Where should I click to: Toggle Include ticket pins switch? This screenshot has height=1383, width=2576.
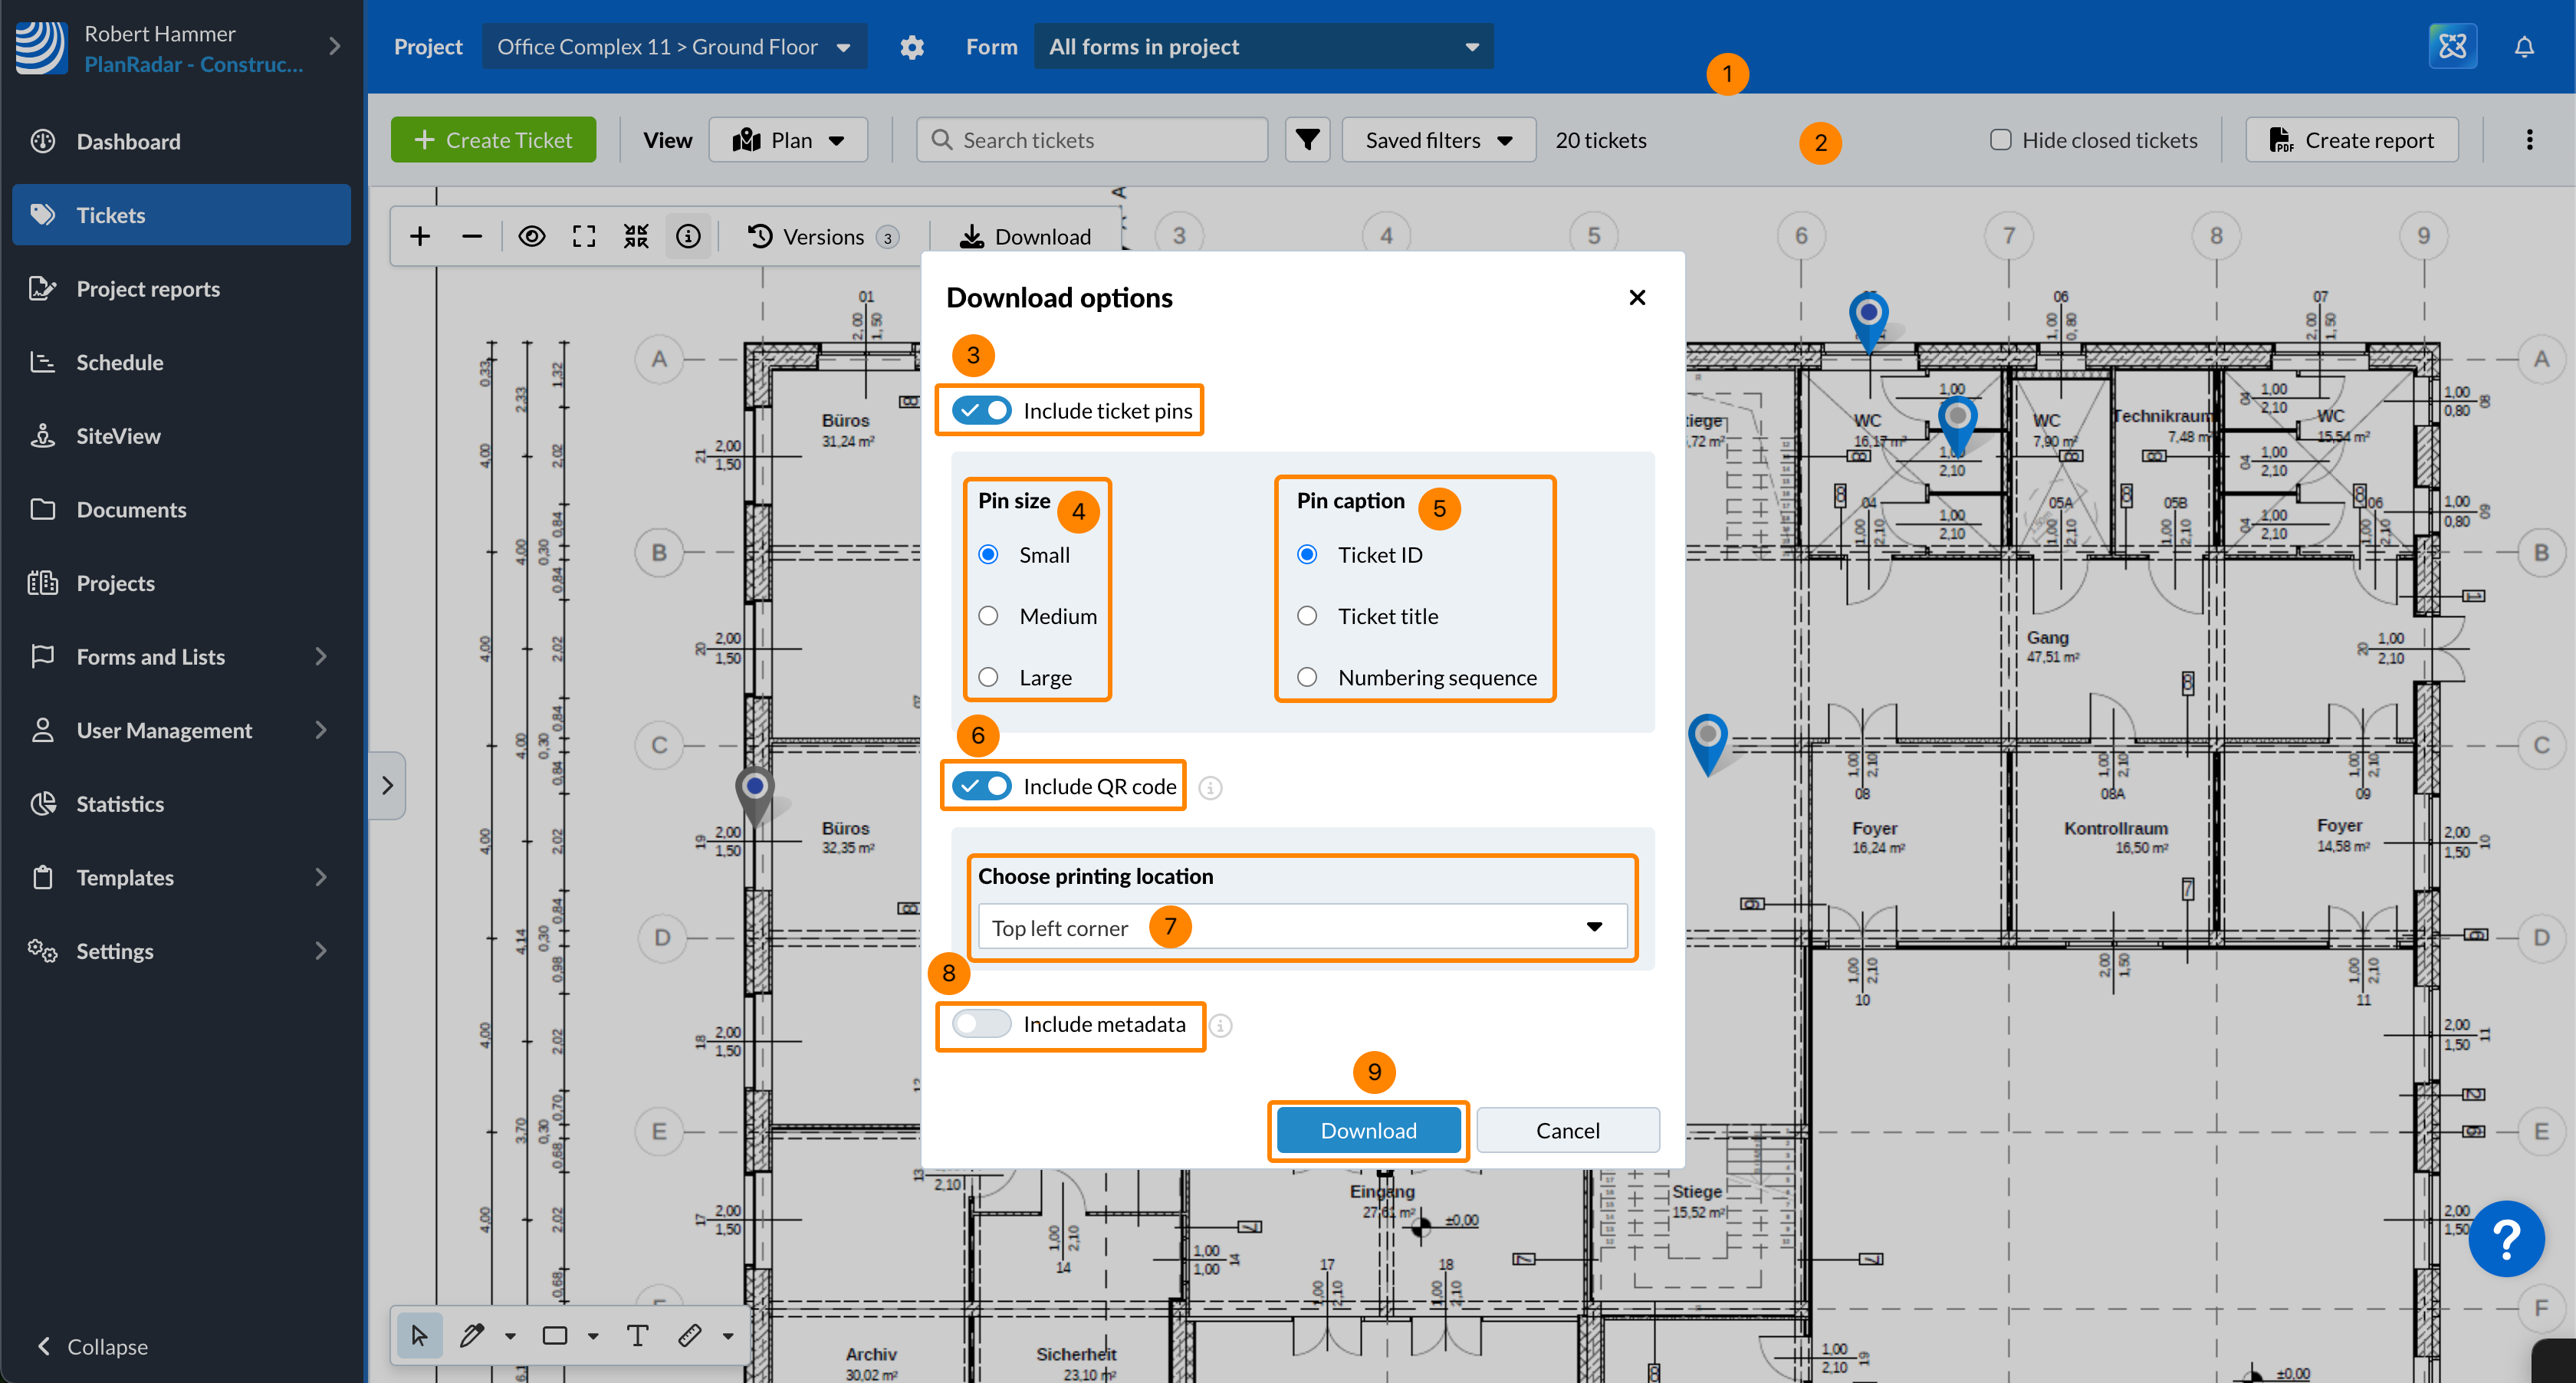pos(982,410)
